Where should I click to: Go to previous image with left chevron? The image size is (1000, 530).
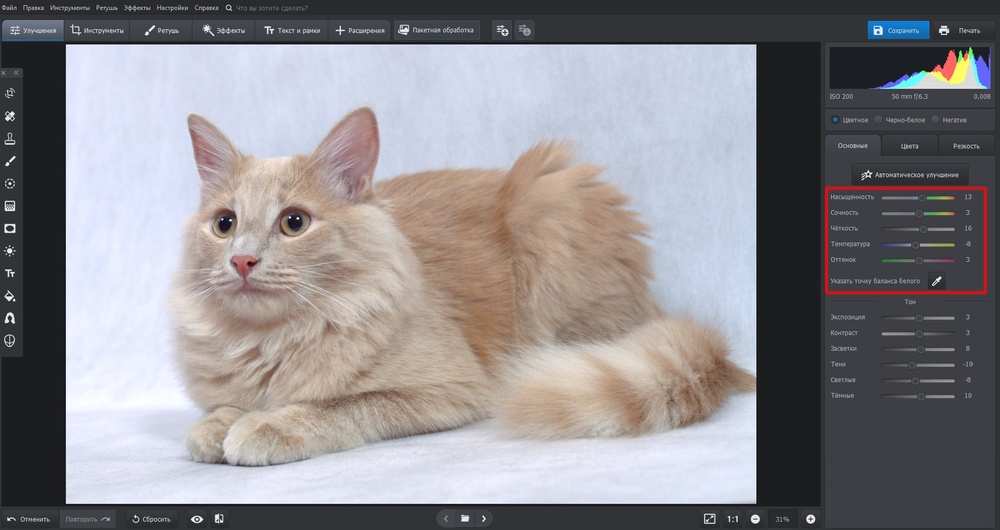pos(446,519)
